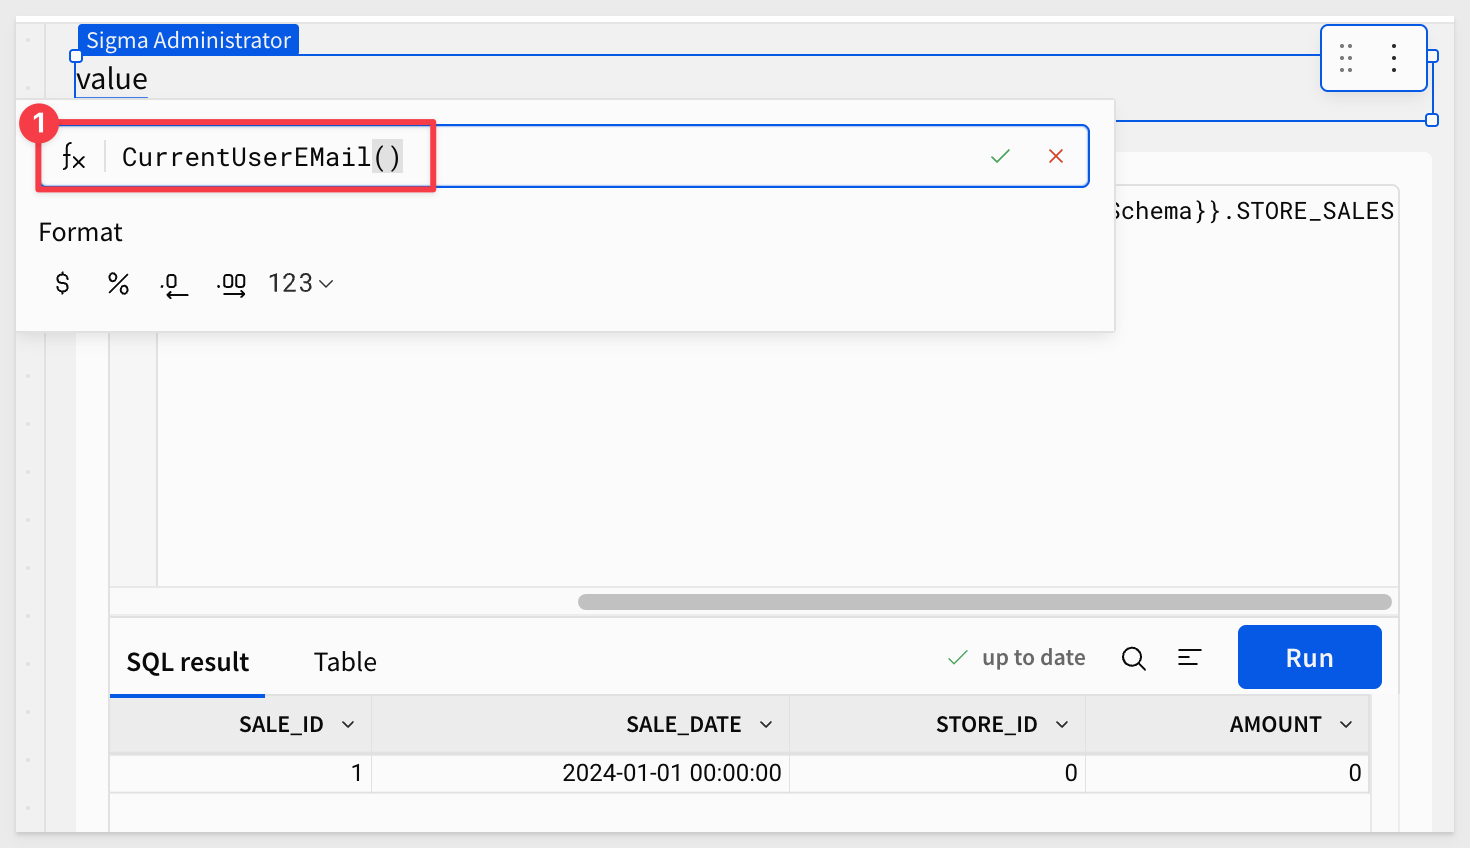
Task: Increase decimal places icon
Action: (x=231, y=285)
